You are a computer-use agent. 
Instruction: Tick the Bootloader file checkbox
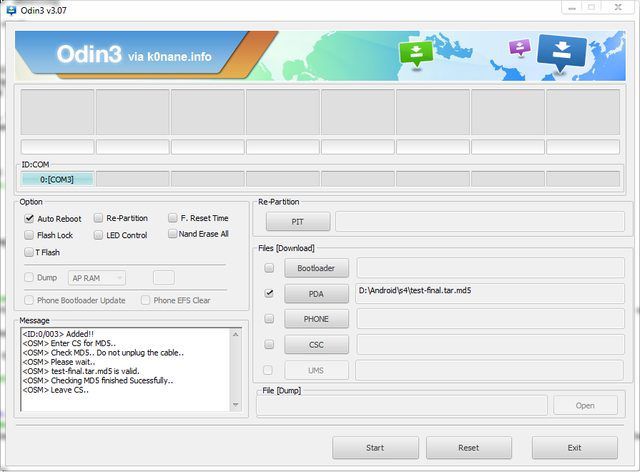(x=268, y=268)
